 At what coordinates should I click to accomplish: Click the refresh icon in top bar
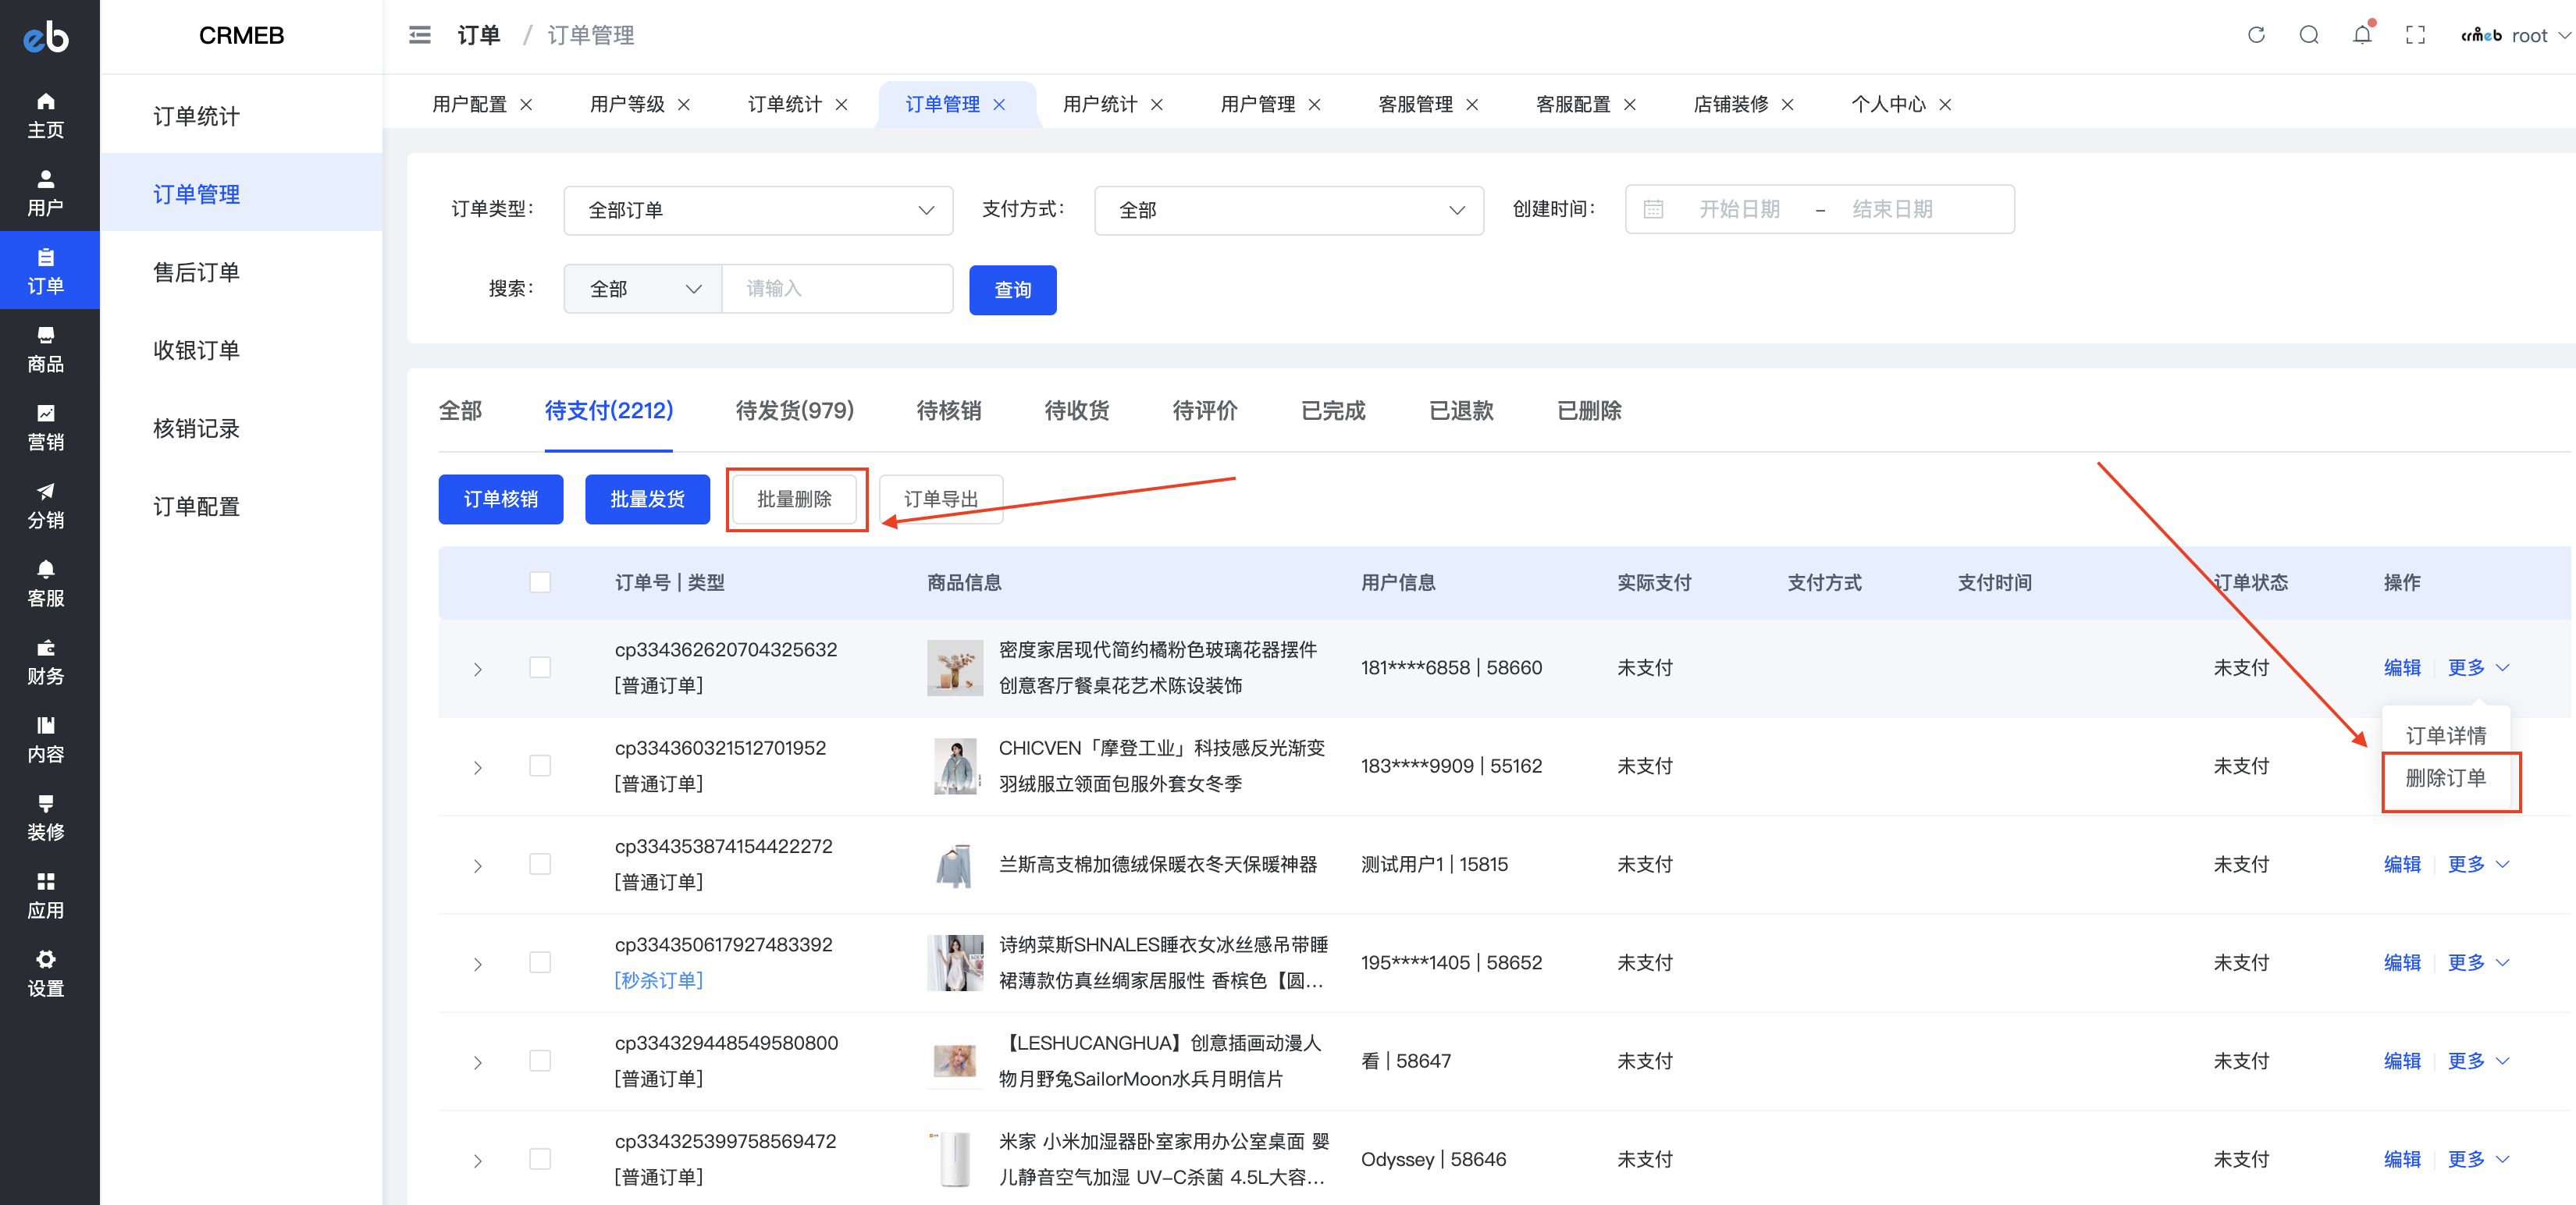[x=2257, y=34]
